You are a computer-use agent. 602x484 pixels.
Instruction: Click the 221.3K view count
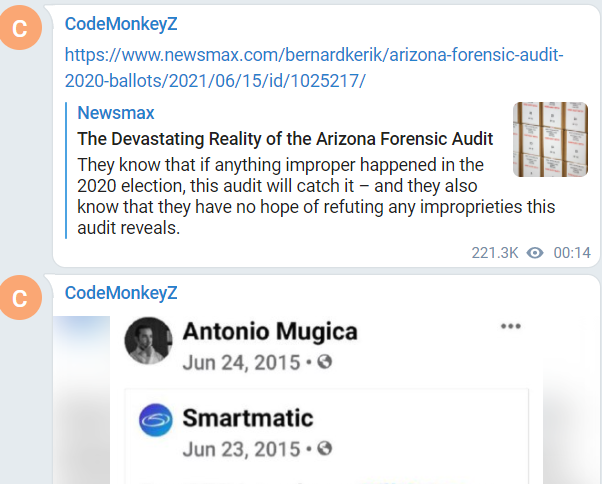pyautogui.click(x=495, y=253)
